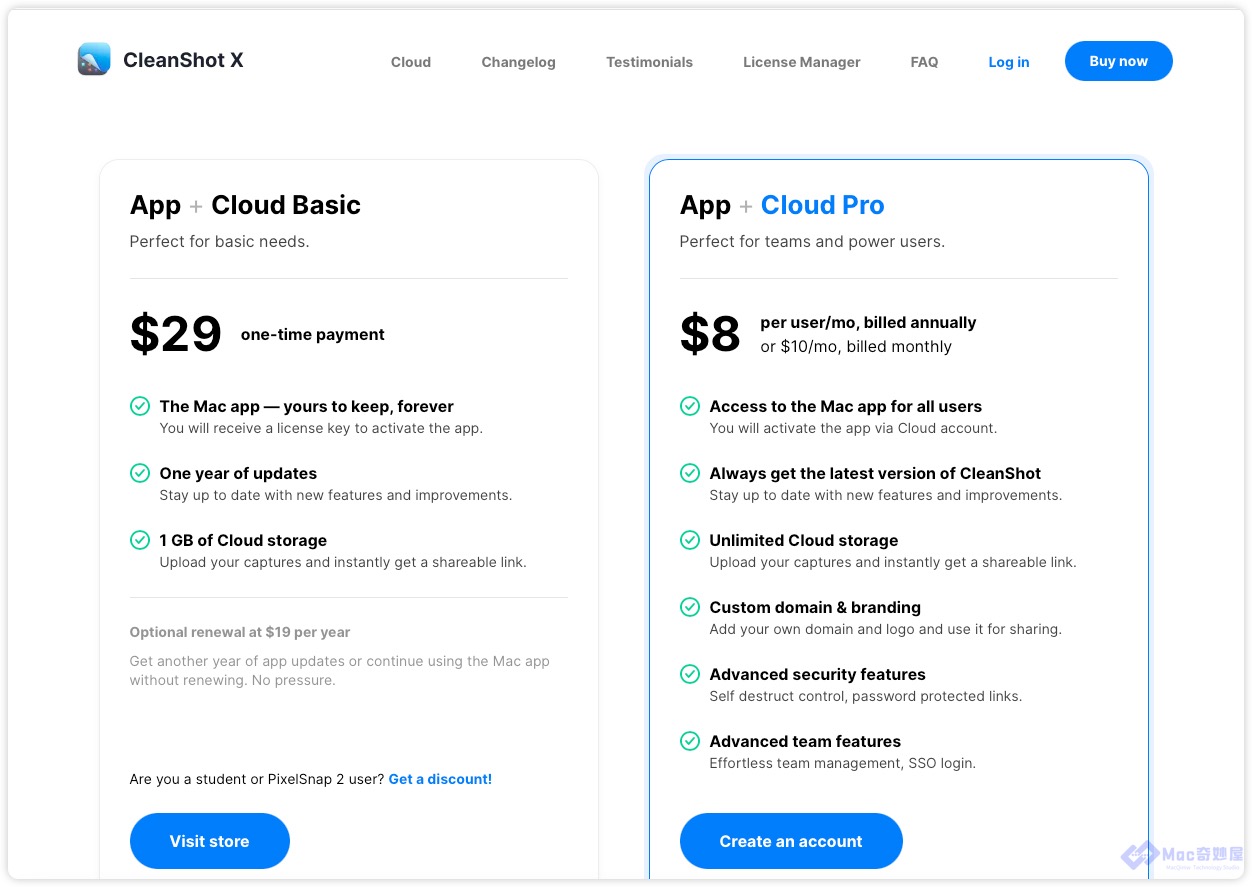Click the blue Cloud Pro heading text

click(x=822, y=205)
